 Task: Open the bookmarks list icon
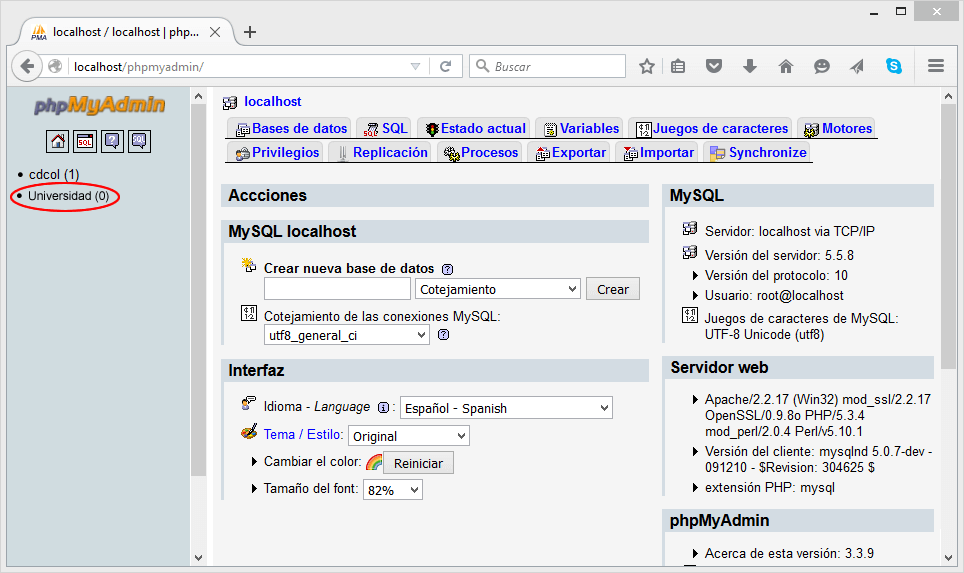point(678,66)
